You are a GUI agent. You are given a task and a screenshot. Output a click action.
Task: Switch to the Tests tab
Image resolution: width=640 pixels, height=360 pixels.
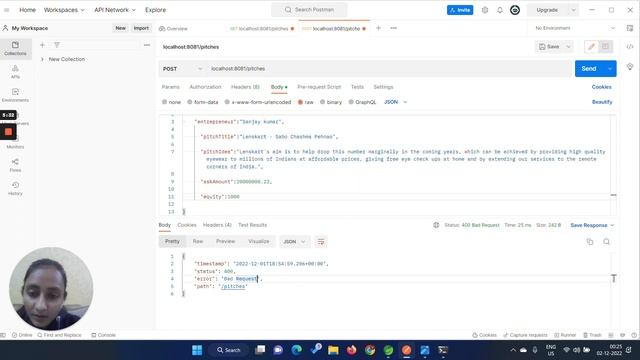tap(357, 87)
